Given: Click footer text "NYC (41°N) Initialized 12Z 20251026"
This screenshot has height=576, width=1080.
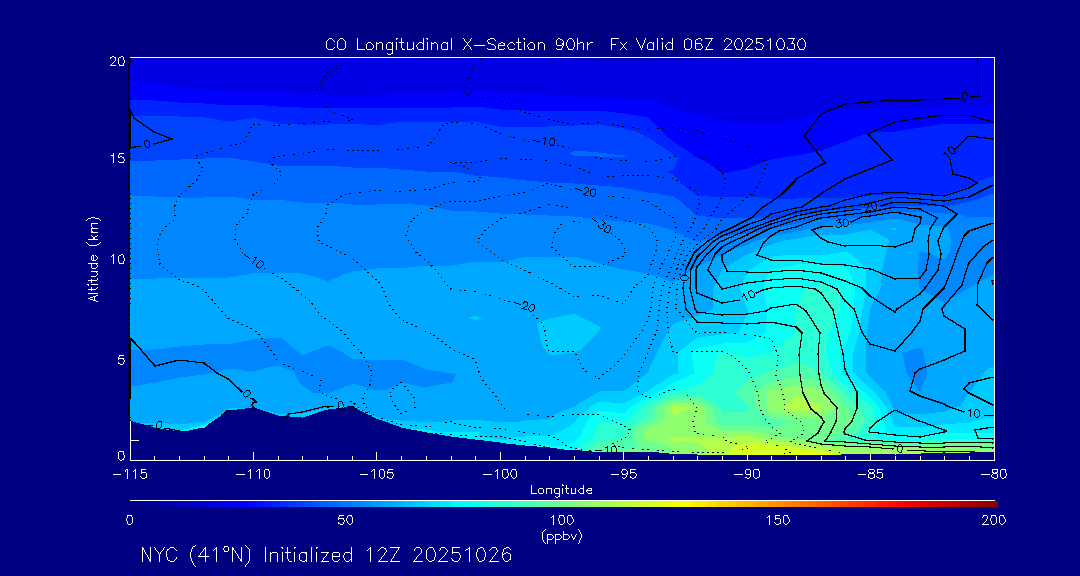Looking at the screenshot, I should pos(326,556).
